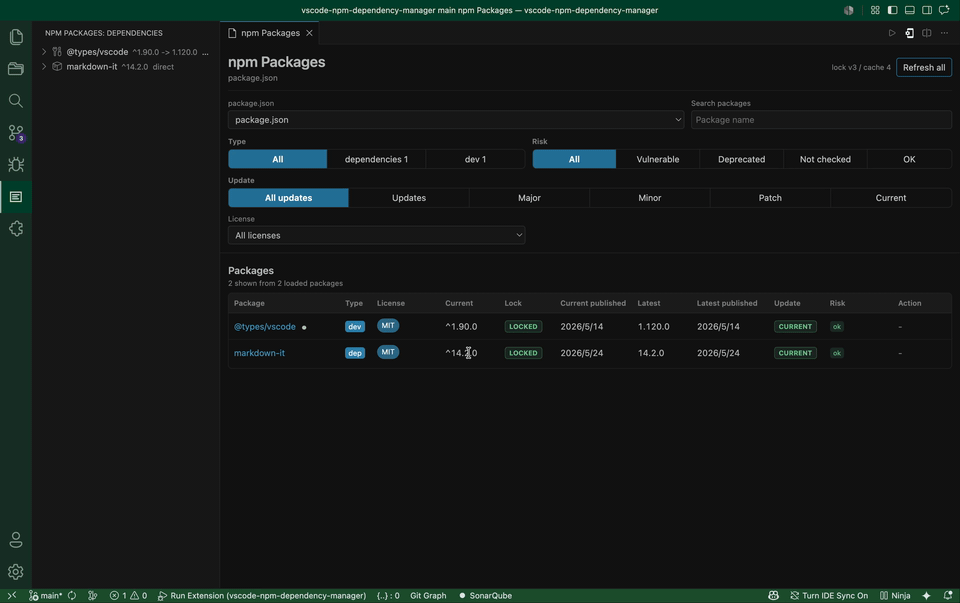Screen dimensions: 960x603
Task: Click the SonarQube status bar item
Action: (486, 596)
